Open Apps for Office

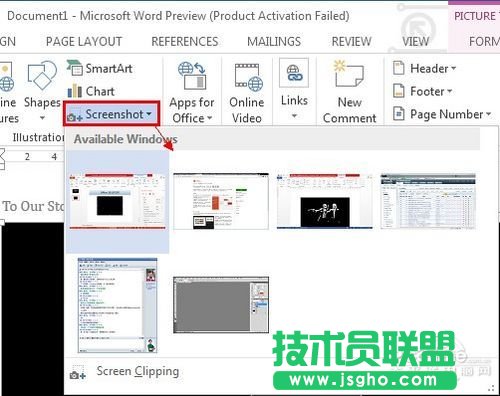[x=192, y=92]
